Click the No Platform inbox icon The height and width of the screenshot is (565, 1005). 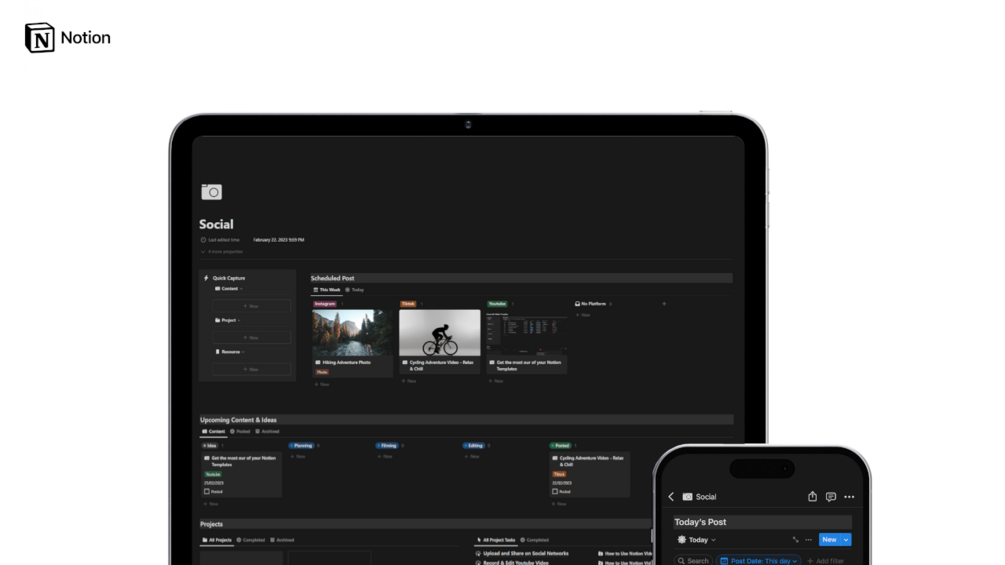(x=577, y=304)
